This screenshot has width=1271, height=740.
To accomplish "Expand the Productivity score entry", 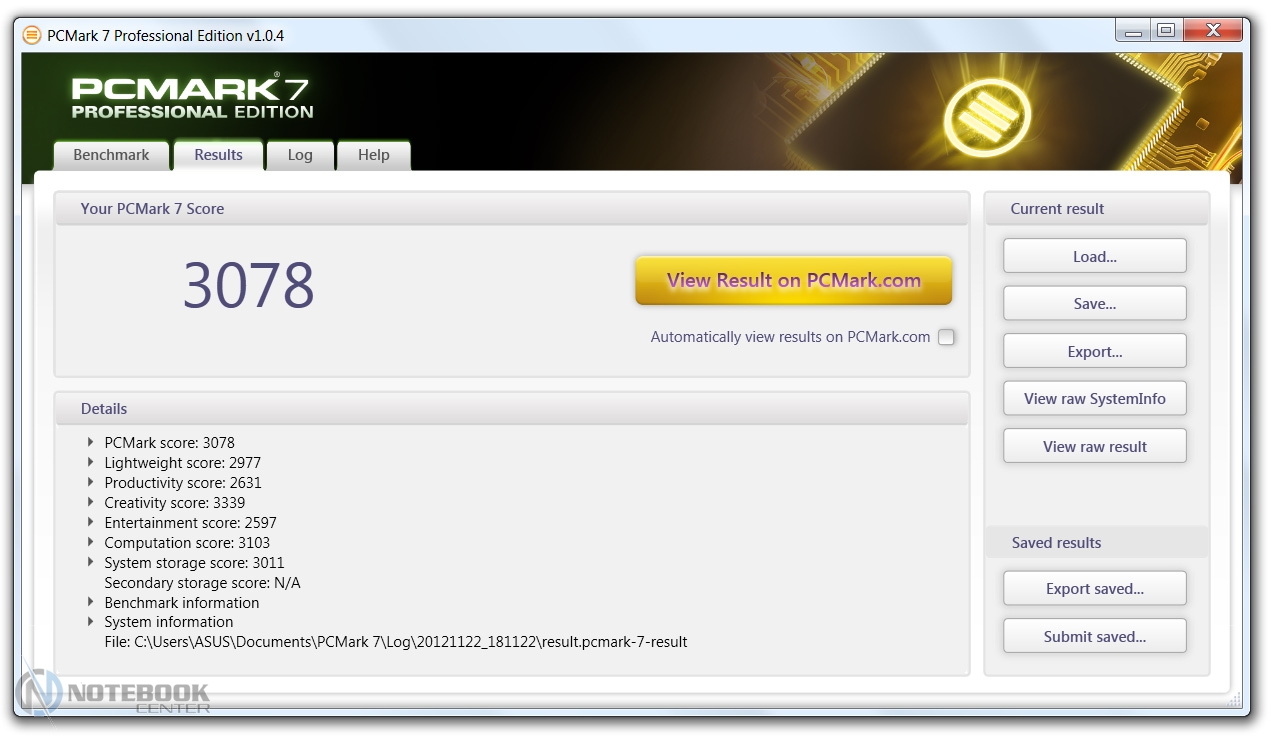I will point(92,482).
